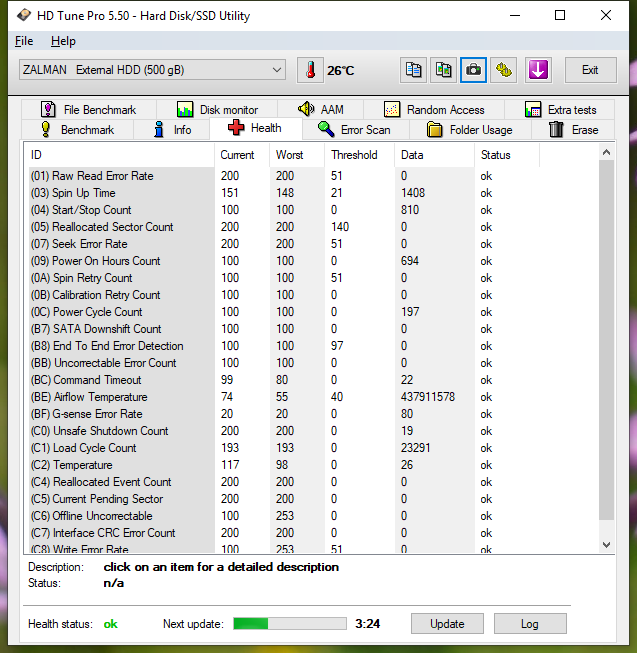
Task: Open the Help menu
Action: pos(63,41)
